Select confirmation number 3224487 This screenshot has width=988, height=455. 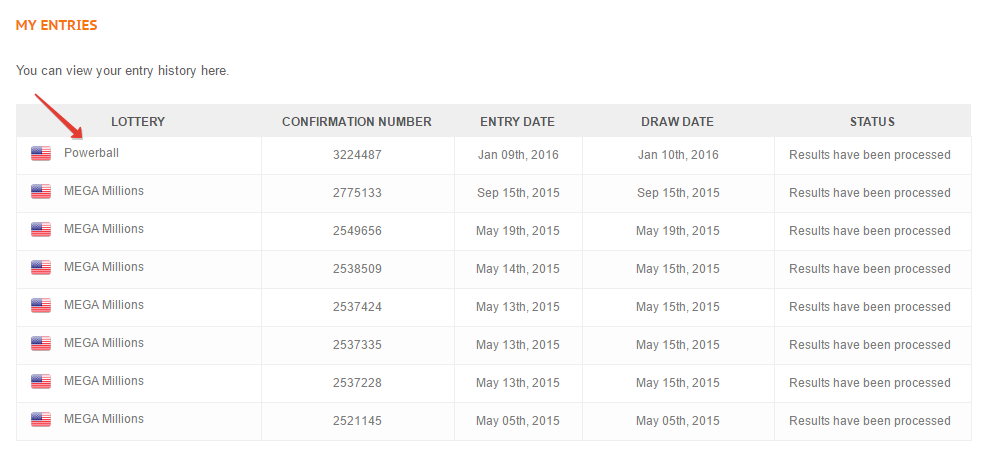pyautogui.click(x=357, y=155)
